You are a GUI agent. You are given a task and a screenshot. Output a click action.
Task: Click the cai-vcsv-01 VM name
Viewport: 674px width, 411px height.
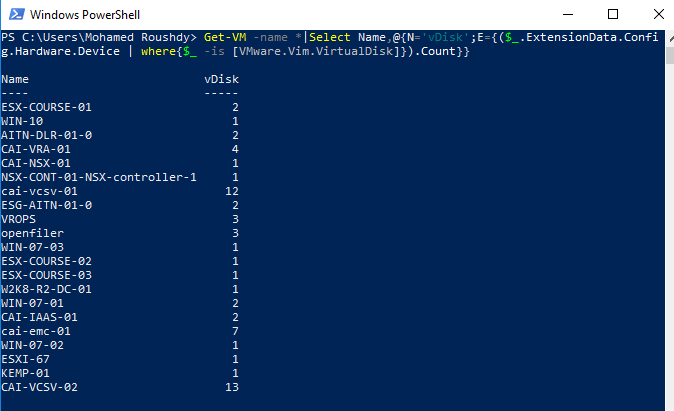click(x=39, y=191)
